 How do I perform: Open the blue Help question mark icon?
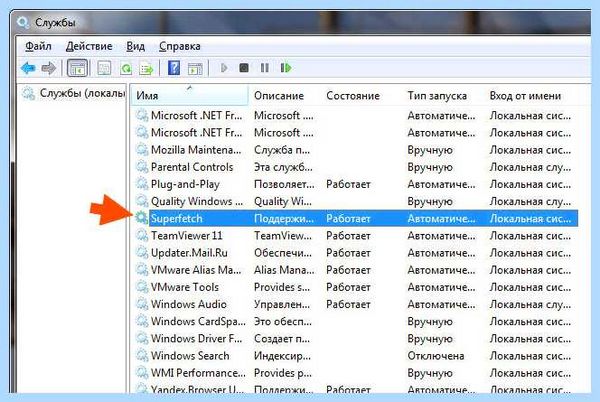174,68
